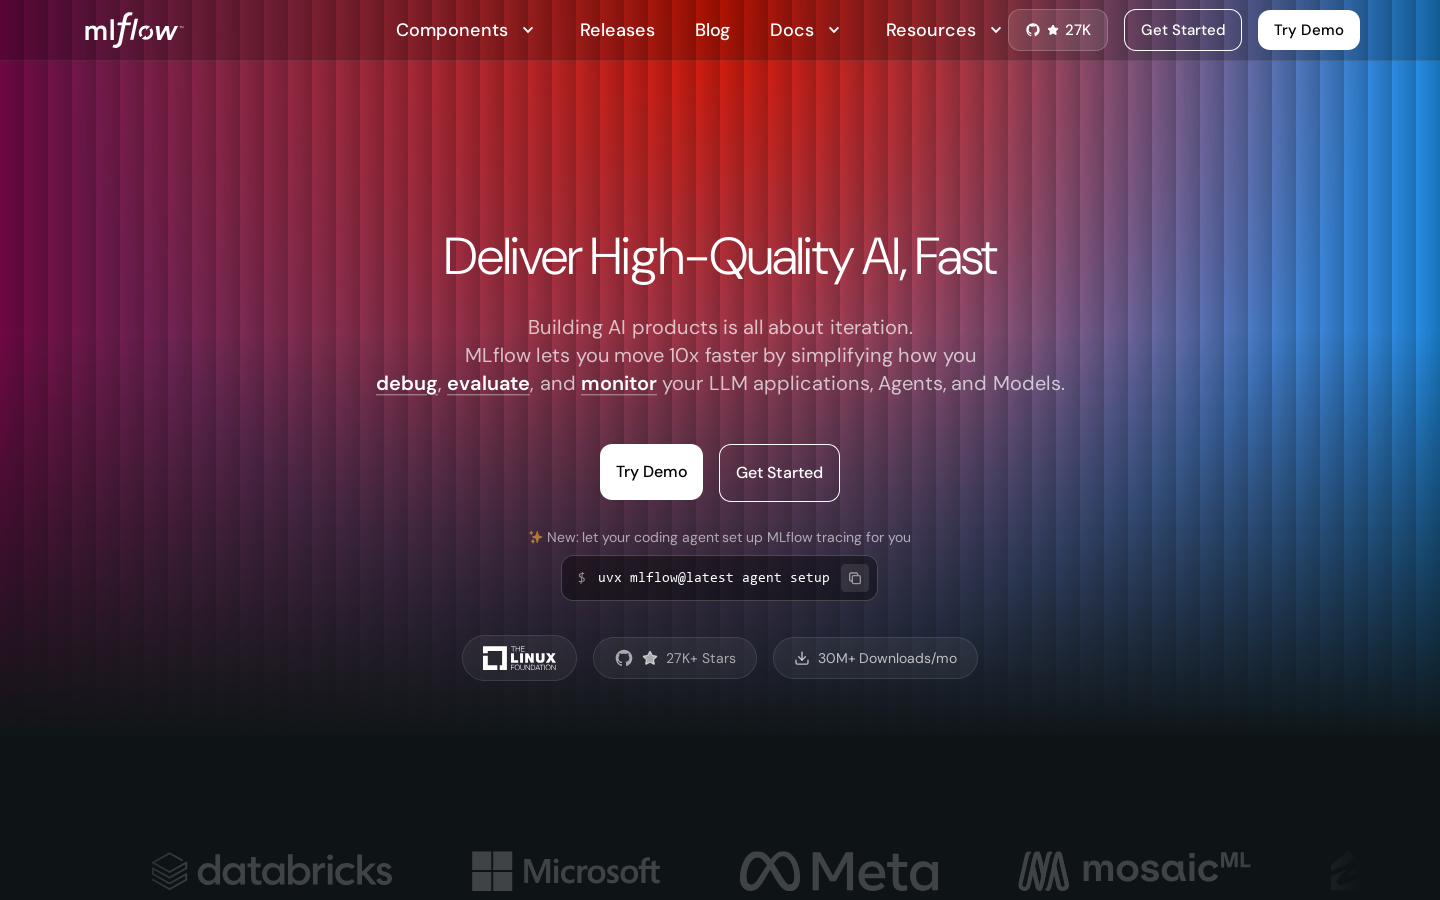Screen dimensions: 1440x900
Task: Open the Docs menu
Action: (x=792, y=30)
